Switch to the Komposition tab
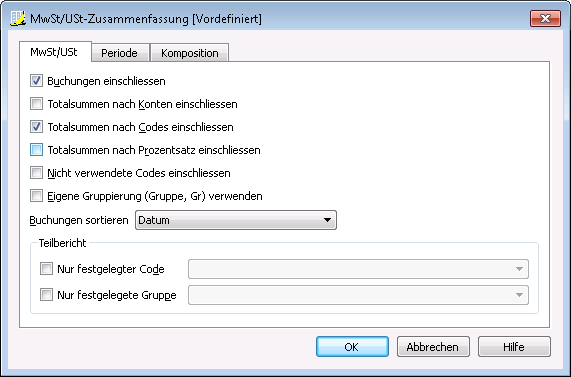 (190, 53)
